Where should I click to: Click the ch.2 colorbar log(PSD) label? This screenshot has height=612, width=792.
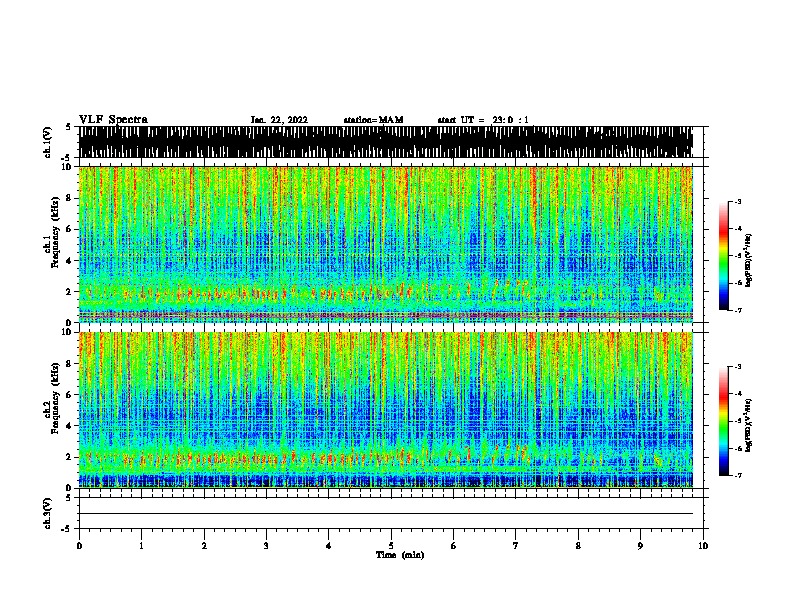[x=748, y=425]
